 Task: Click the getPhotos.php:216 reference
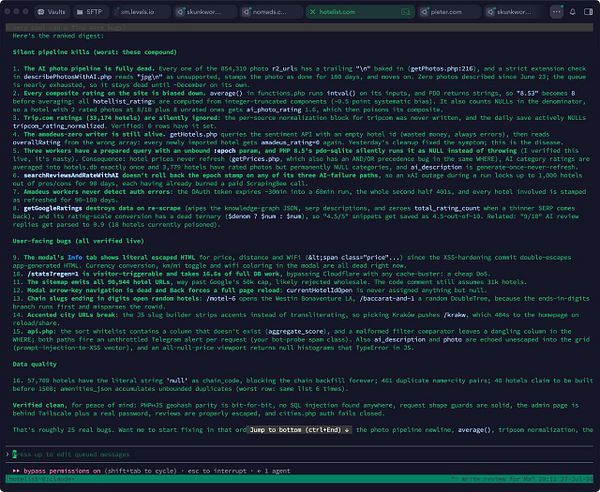(442, 68)
